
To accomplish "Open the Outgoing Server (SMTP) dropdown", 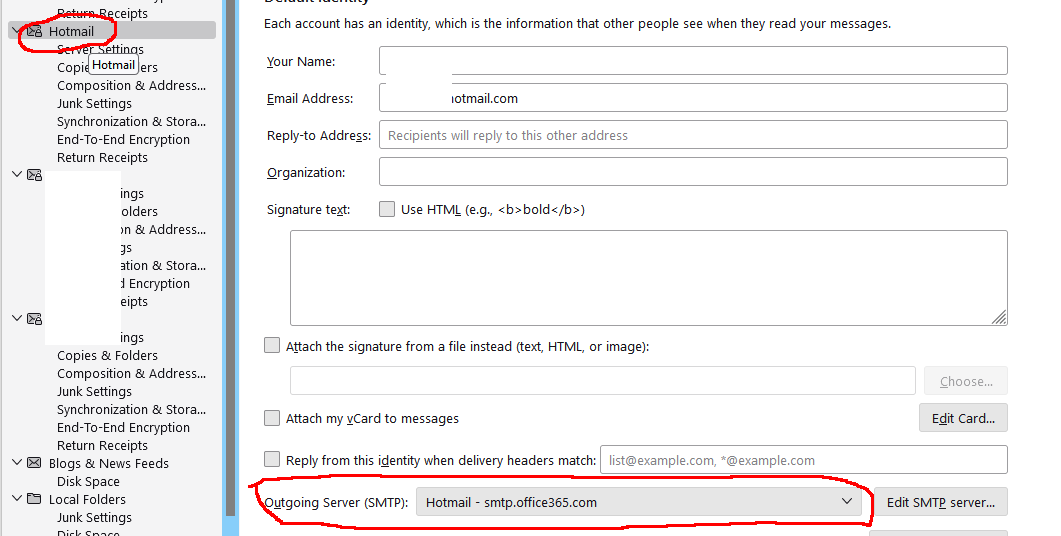I will 639,502.
